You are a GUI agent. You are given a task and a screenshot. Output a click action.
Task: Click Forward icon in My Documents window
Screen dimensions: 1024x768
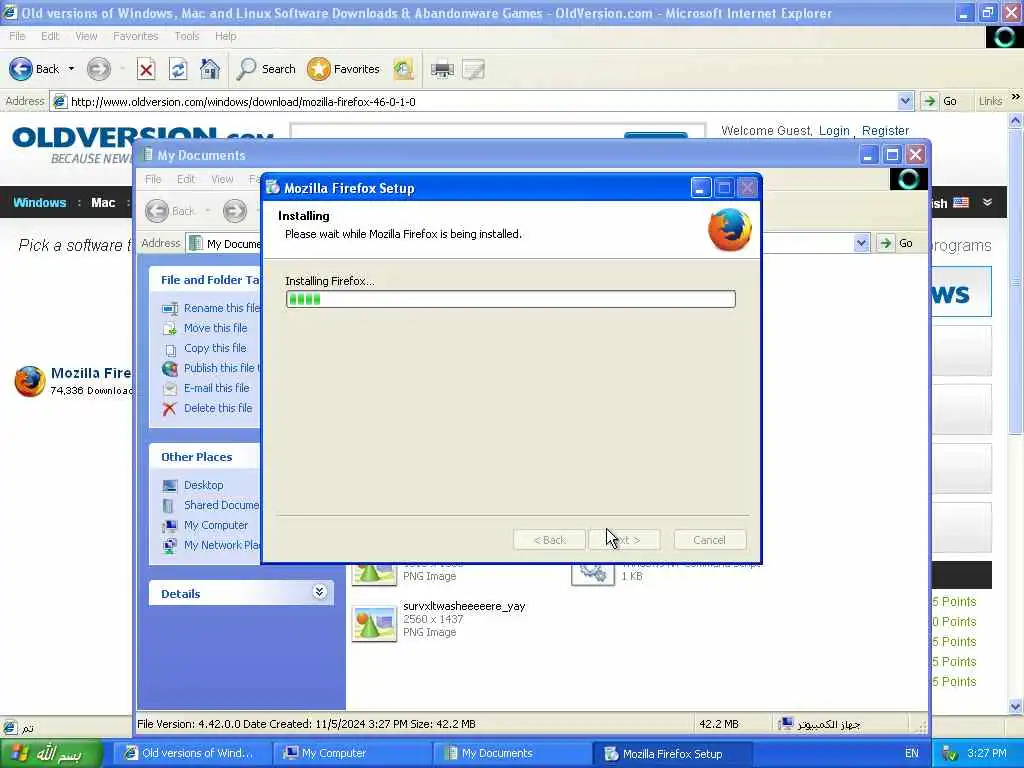point(234,211)
